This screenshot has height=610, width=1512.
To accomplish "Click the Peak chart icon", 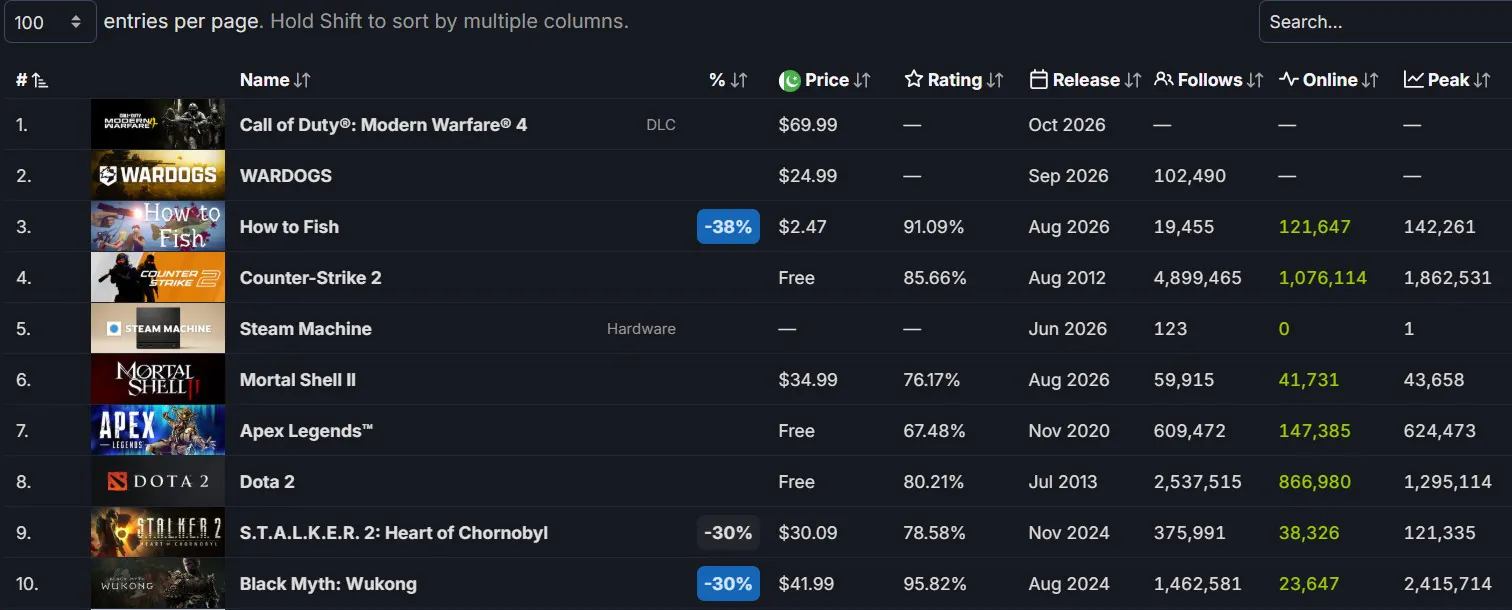I will pyautogui.click(x=1413, y=80).
